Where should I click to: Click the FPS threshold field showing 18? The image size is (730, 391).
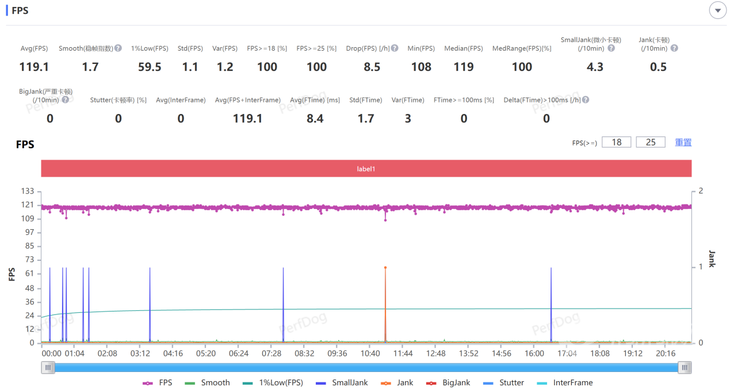pyautogui.click(x=616, y=142)
